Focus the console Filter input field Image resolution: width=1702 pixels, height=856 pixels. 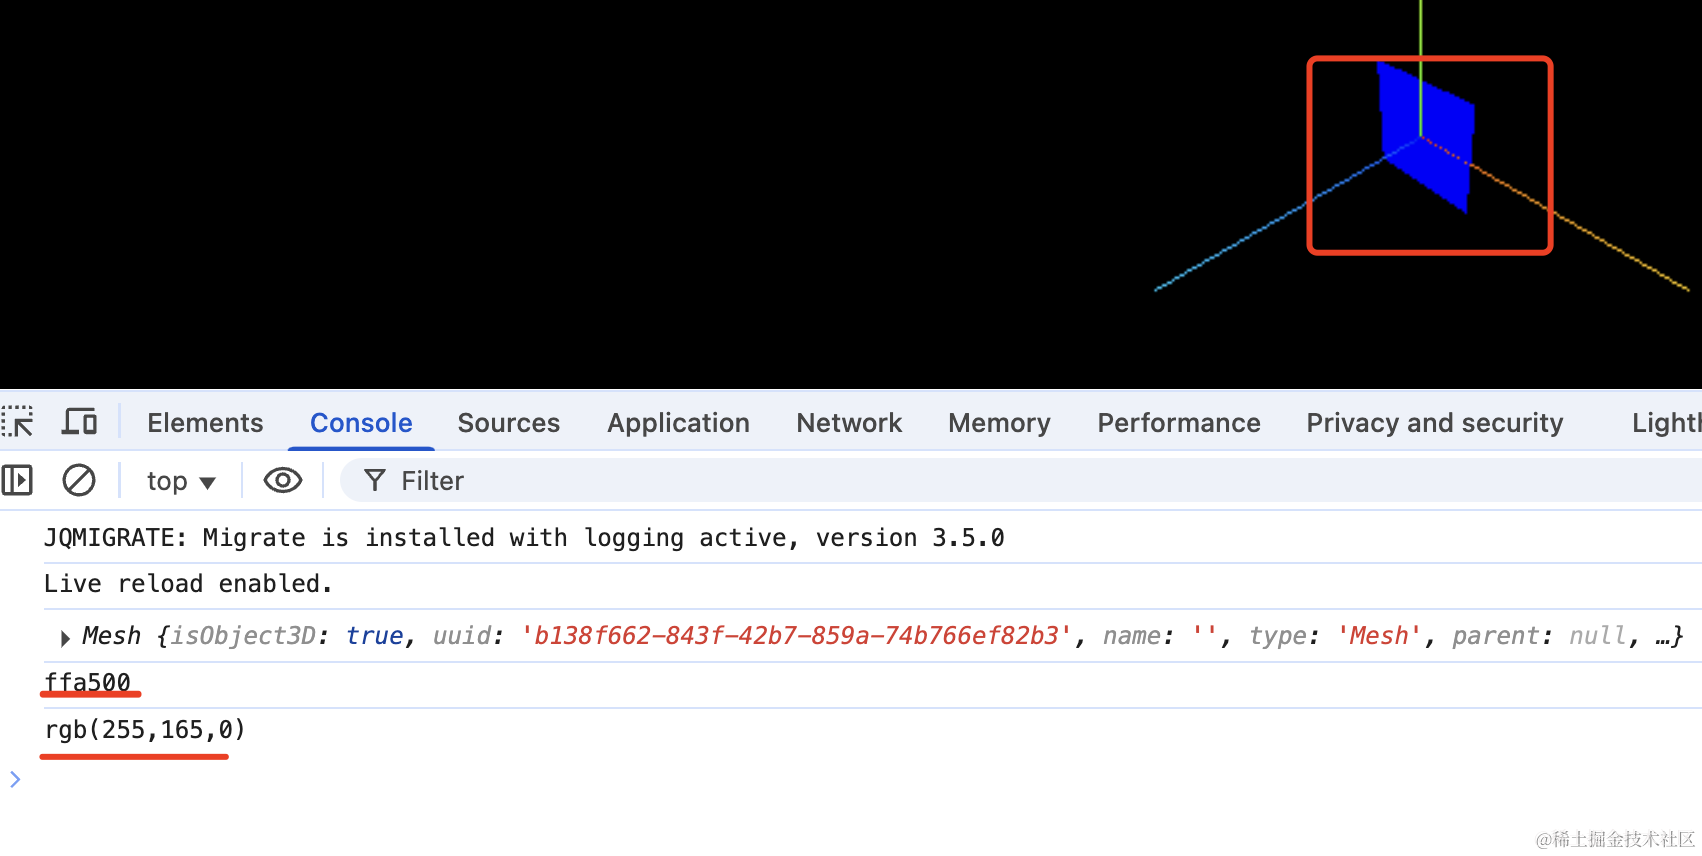(1020, 481)
